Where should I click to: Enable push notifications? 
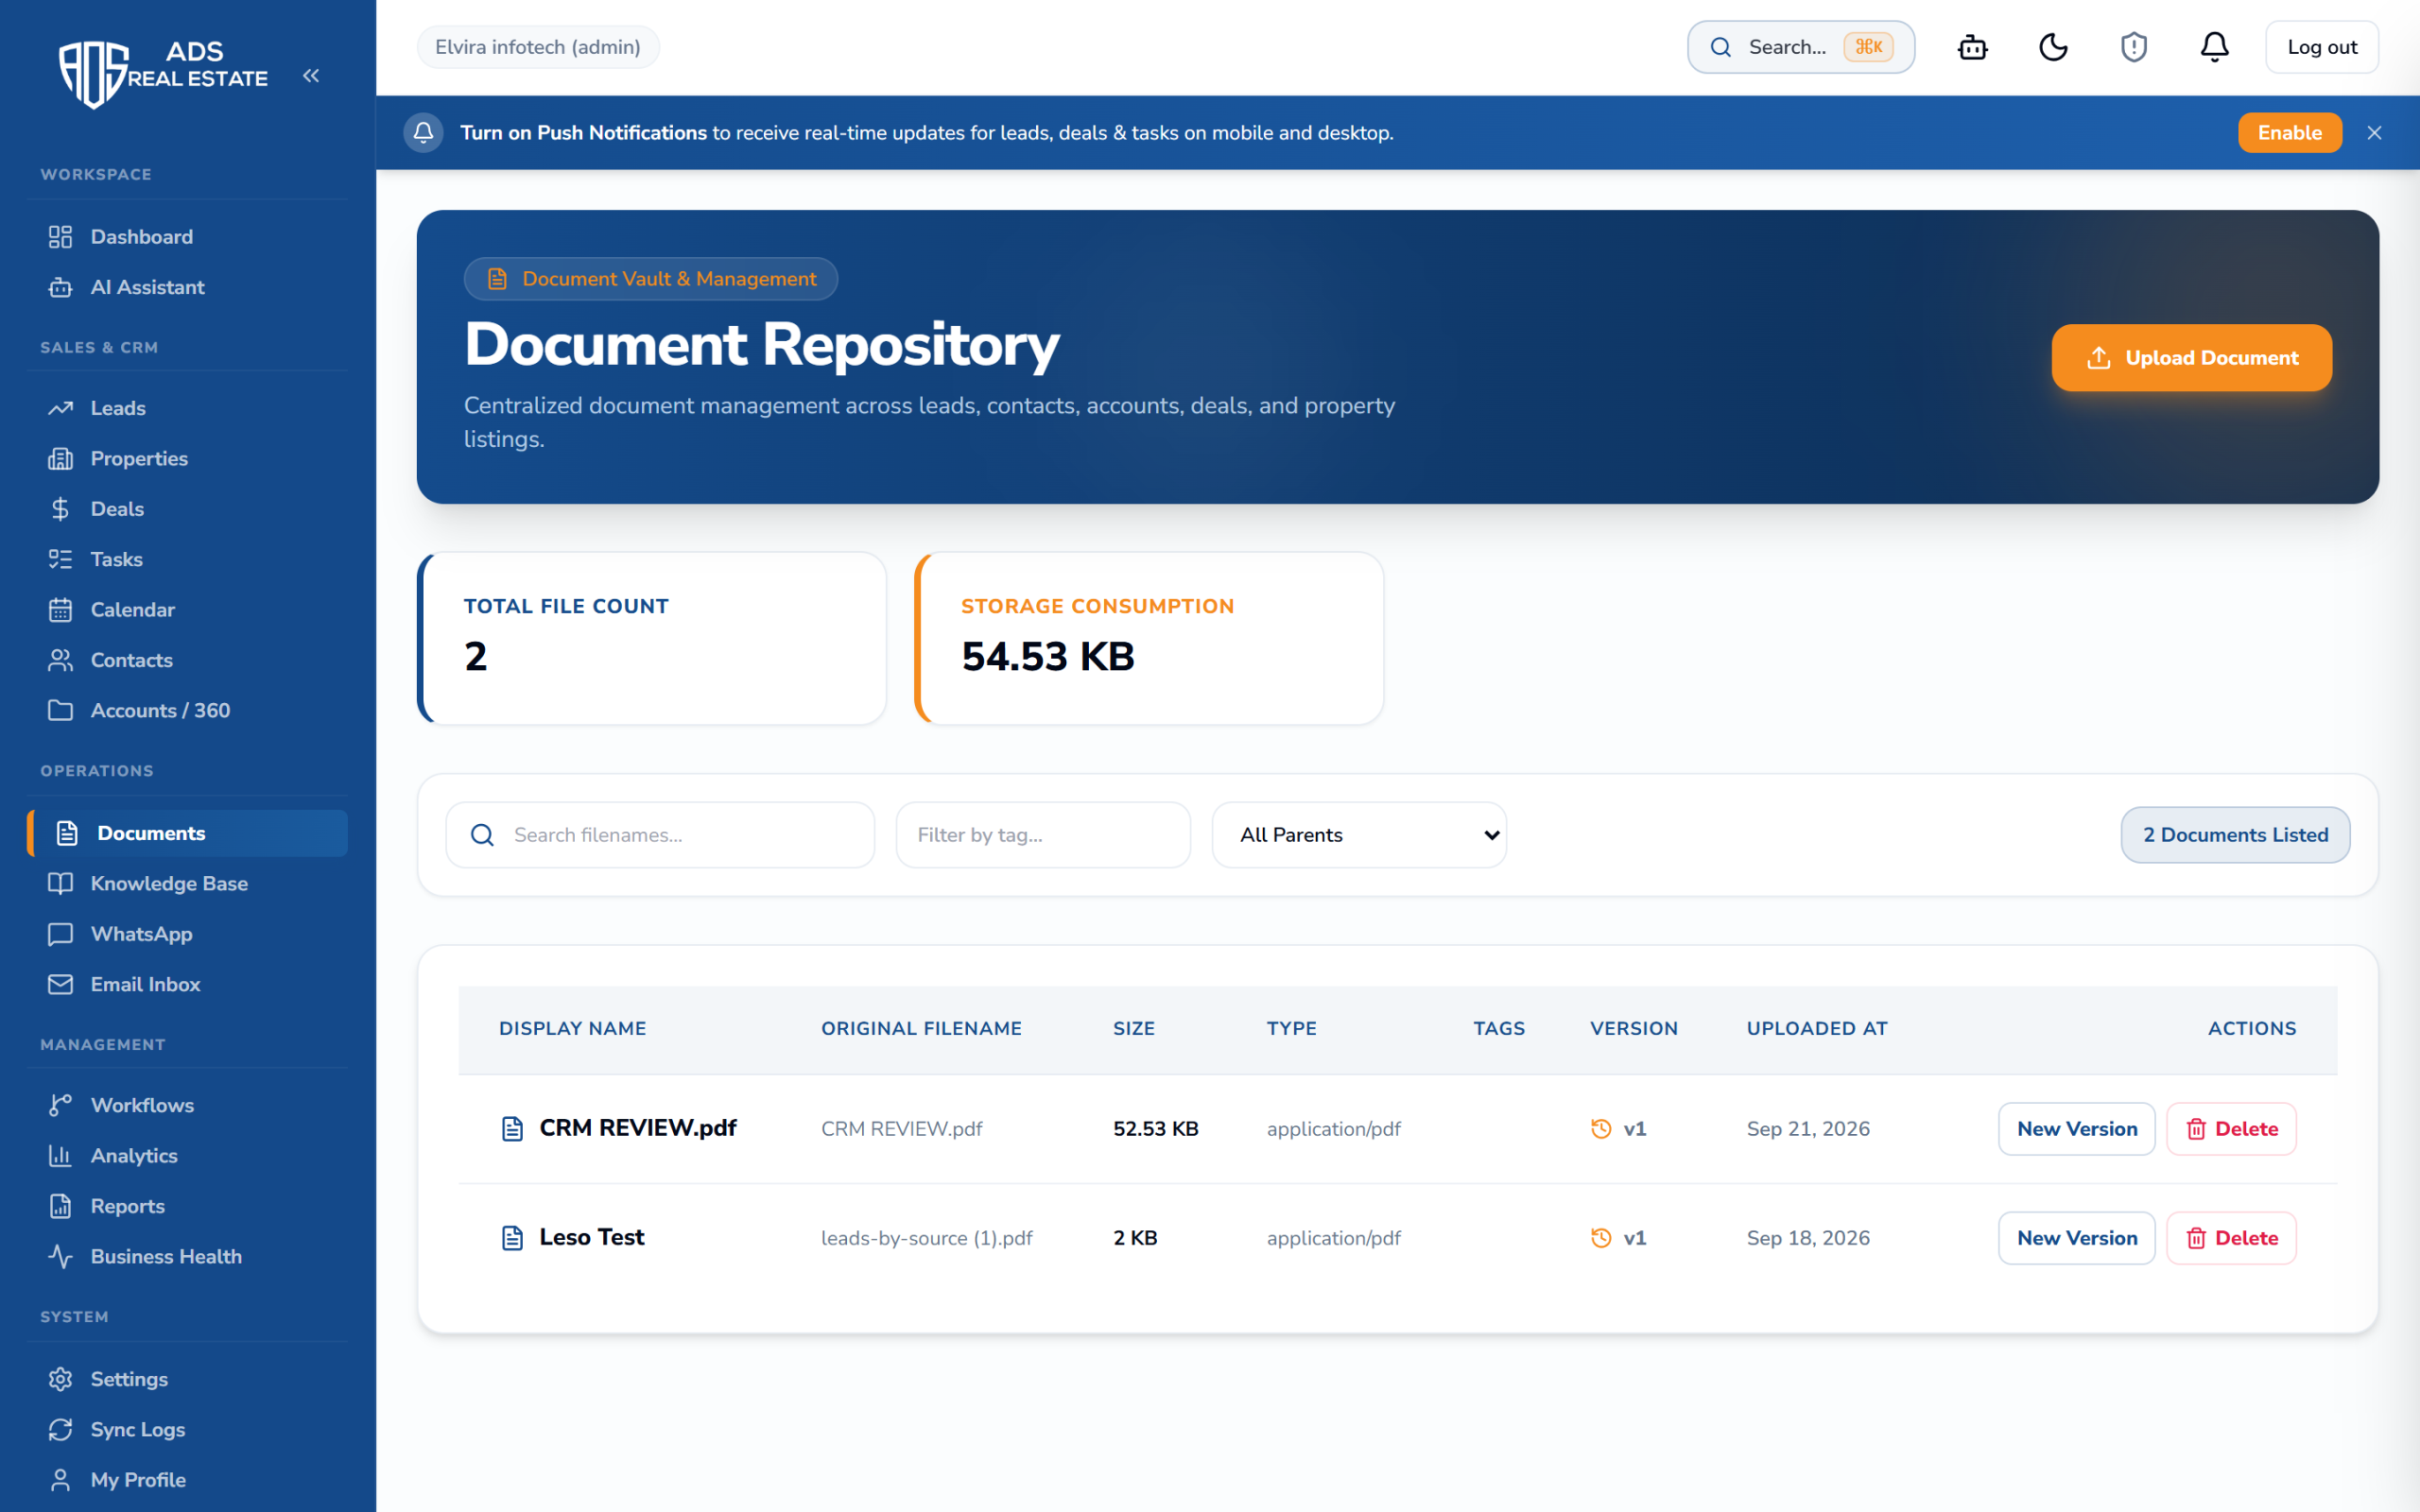(x=2289, y=133)
